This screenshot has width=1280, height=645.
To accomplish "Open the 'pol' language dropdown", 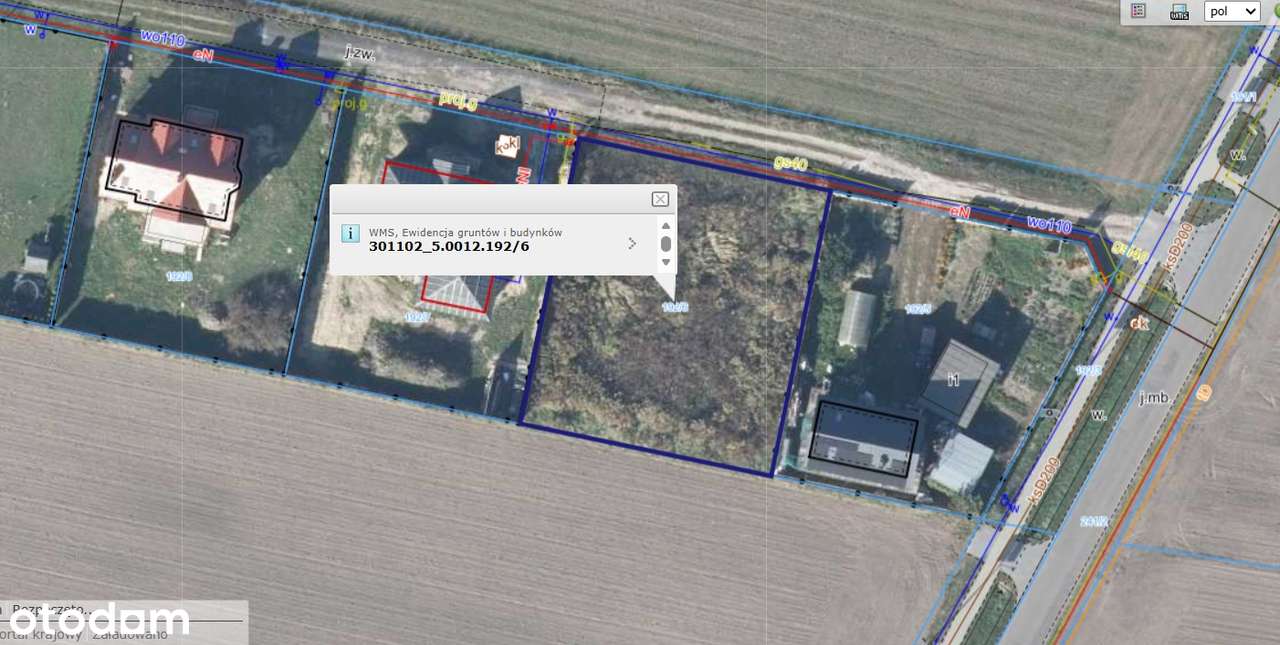I will [x=1232, y=11].
